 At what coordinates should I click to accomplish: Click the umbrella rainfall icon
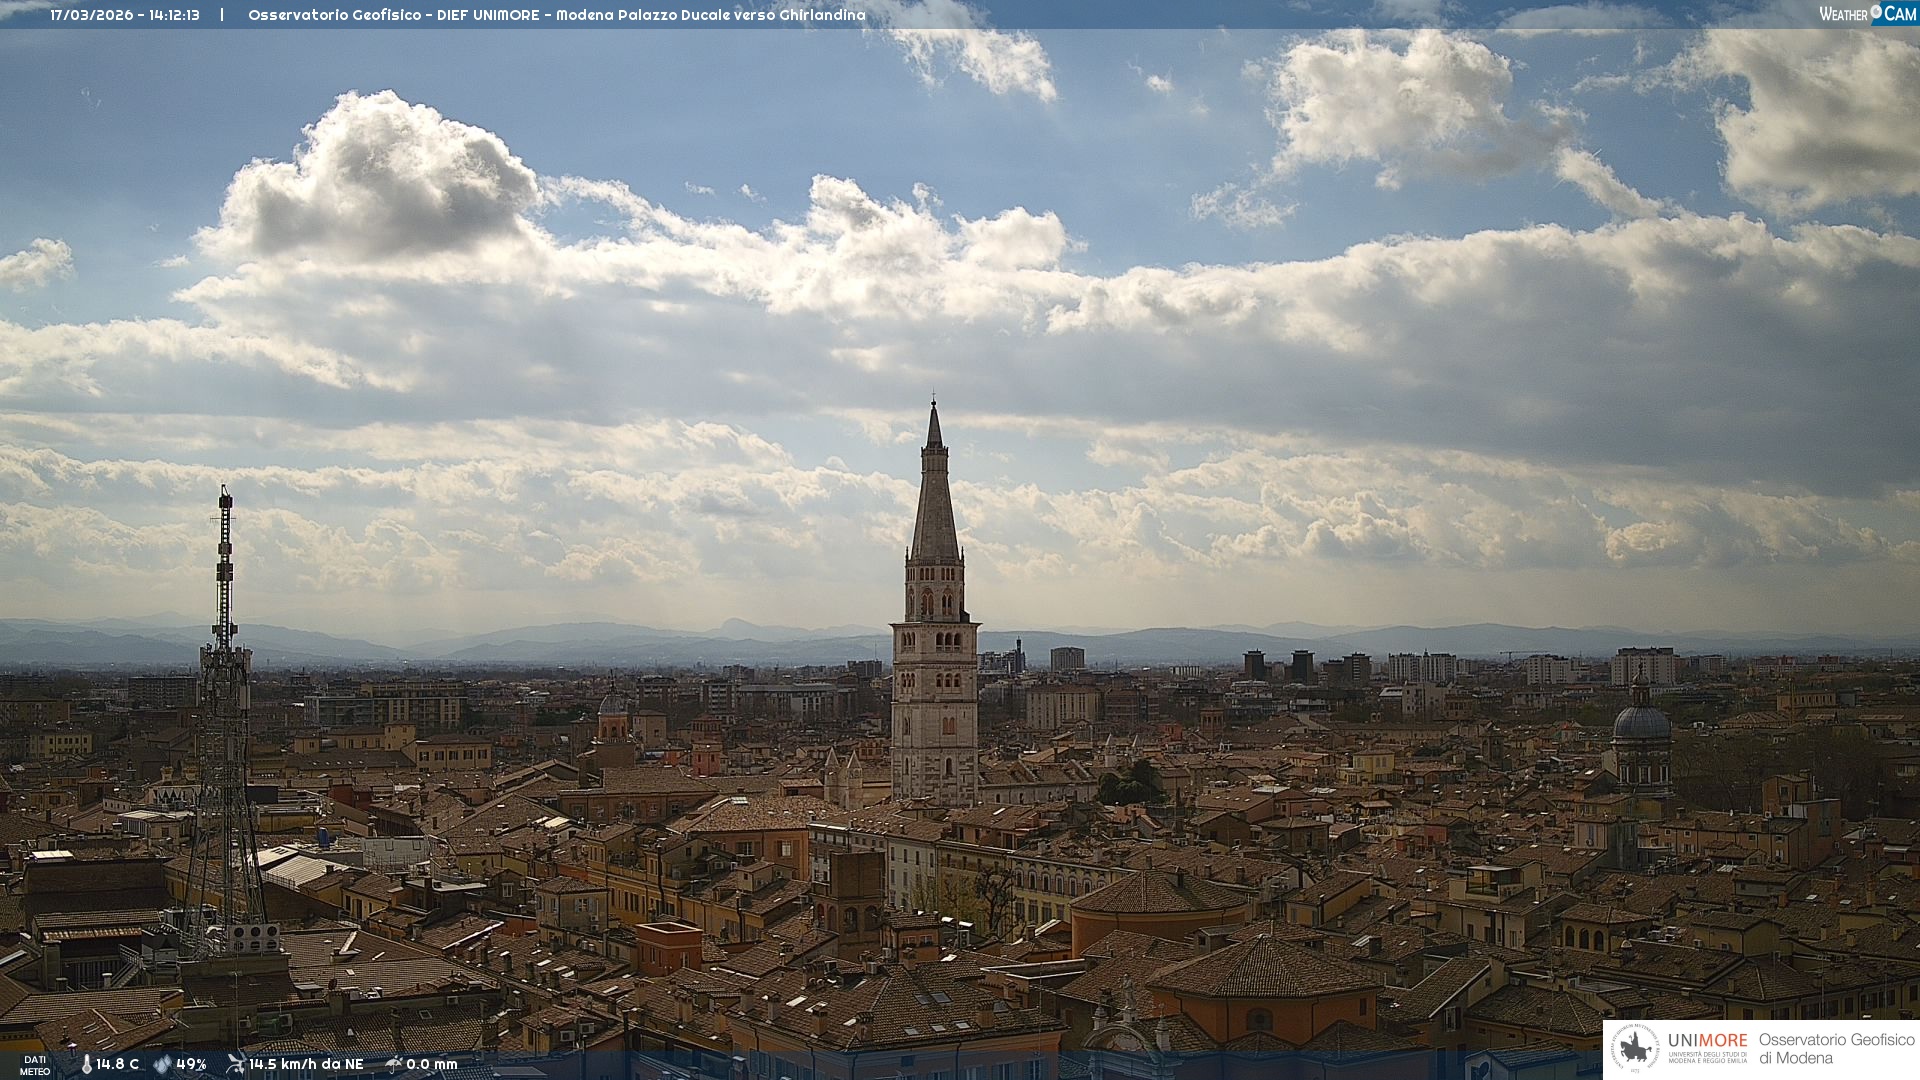[x=393, y=1064]
